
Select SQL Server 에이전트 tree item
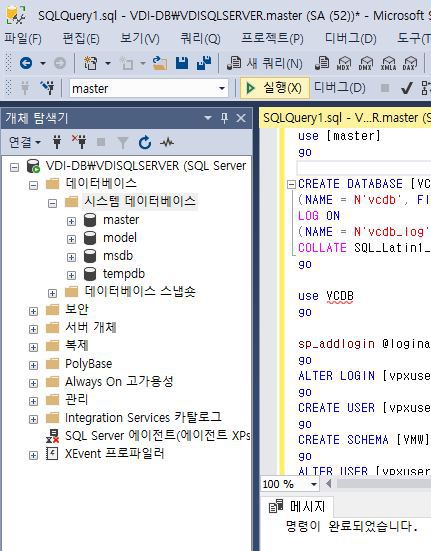[x=148, y=436]
